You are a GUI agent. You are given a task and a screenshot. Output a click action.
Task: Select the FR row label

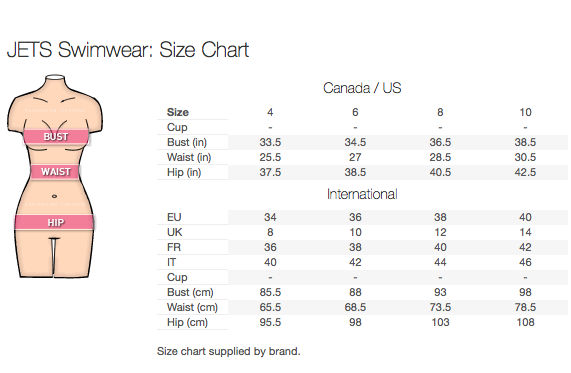(174, 247)
